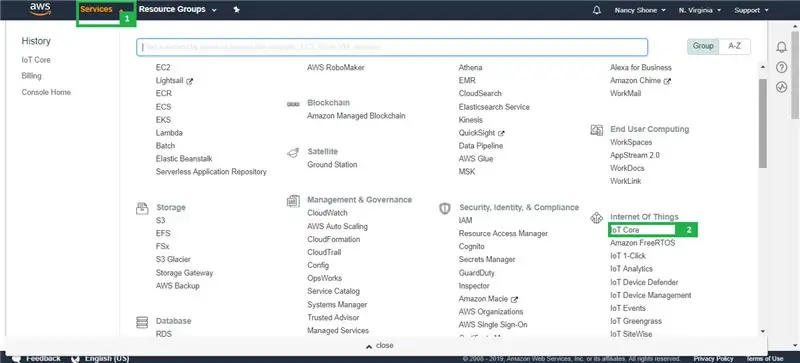
Task: Click the Storage category icon
Action: (142, 208)
